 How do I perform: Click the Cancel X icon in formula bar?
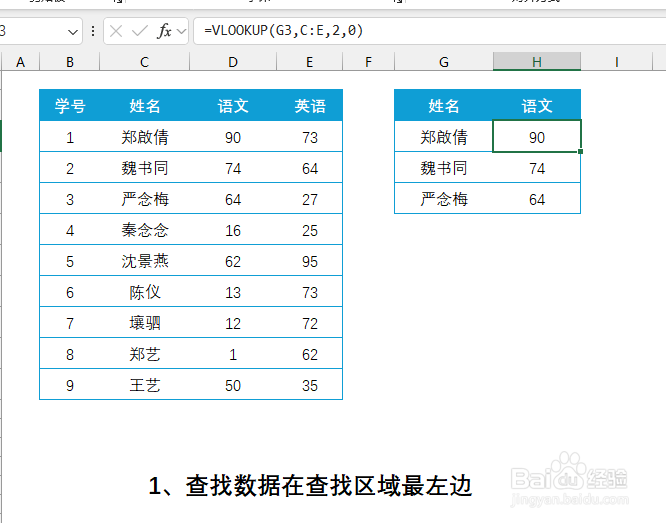[116, 31]
